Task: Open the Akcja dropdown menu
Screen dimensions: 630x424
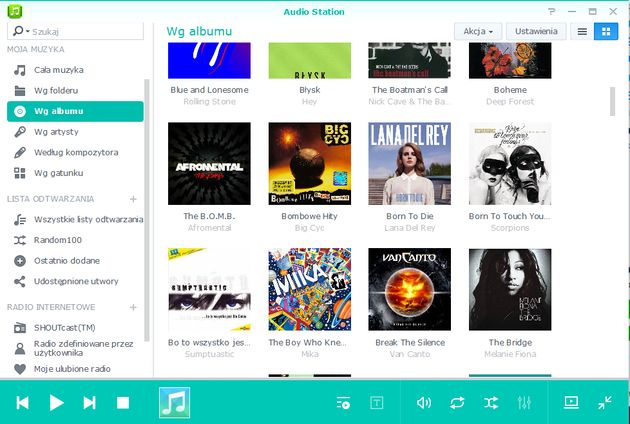Action: click(478, 31)
